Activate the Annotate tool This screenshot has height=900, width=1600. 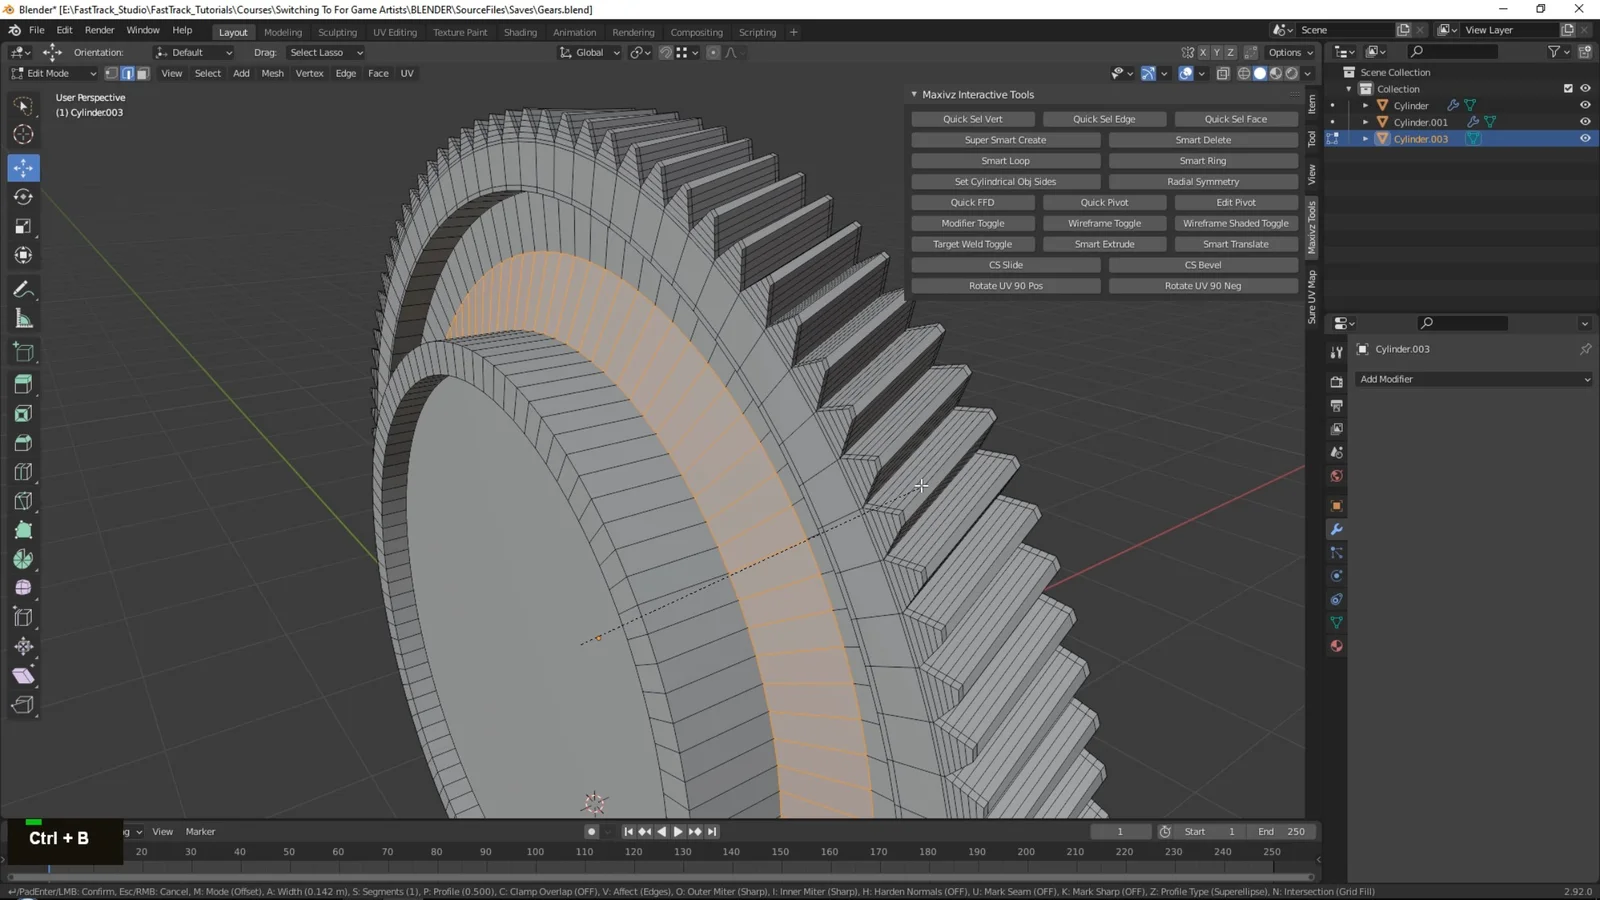tap(23, 289)
